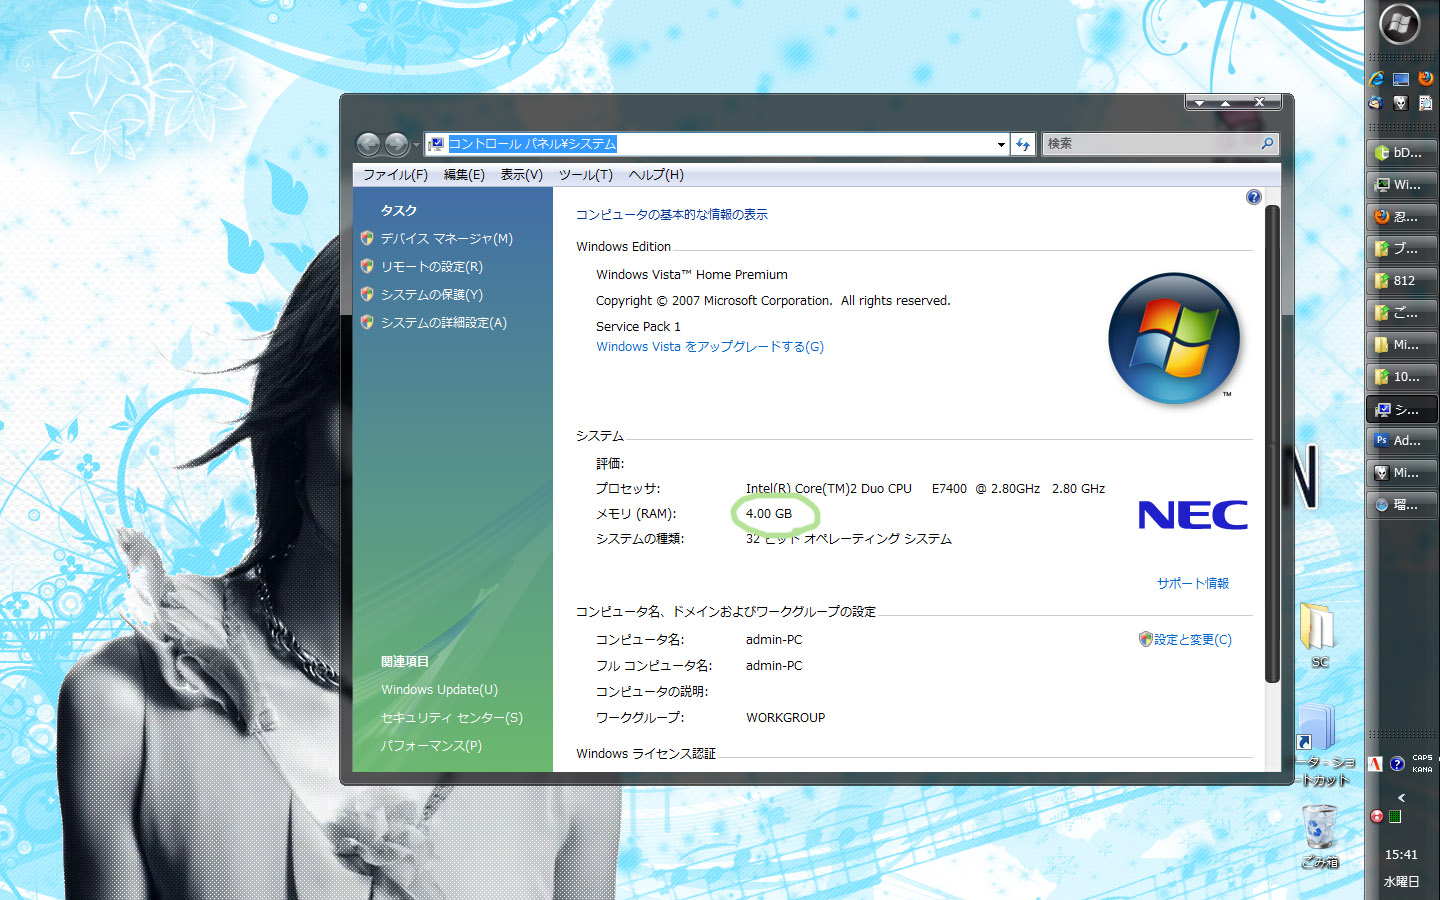Launch Internet Explorer from quick launch
This screenshot has height=900, width=1440.
pyautogui.click(x=1377, y=79)
